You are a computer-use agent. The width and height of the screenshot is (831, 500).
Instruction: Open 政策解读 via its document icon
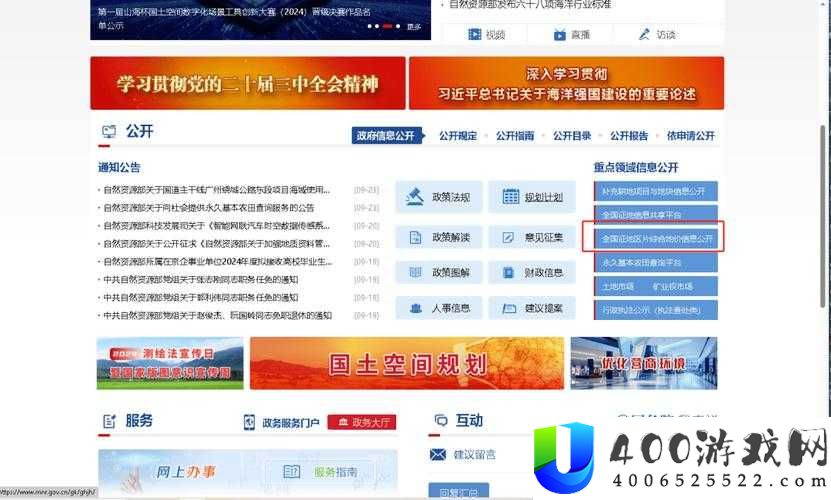click(x=416, y=238)
